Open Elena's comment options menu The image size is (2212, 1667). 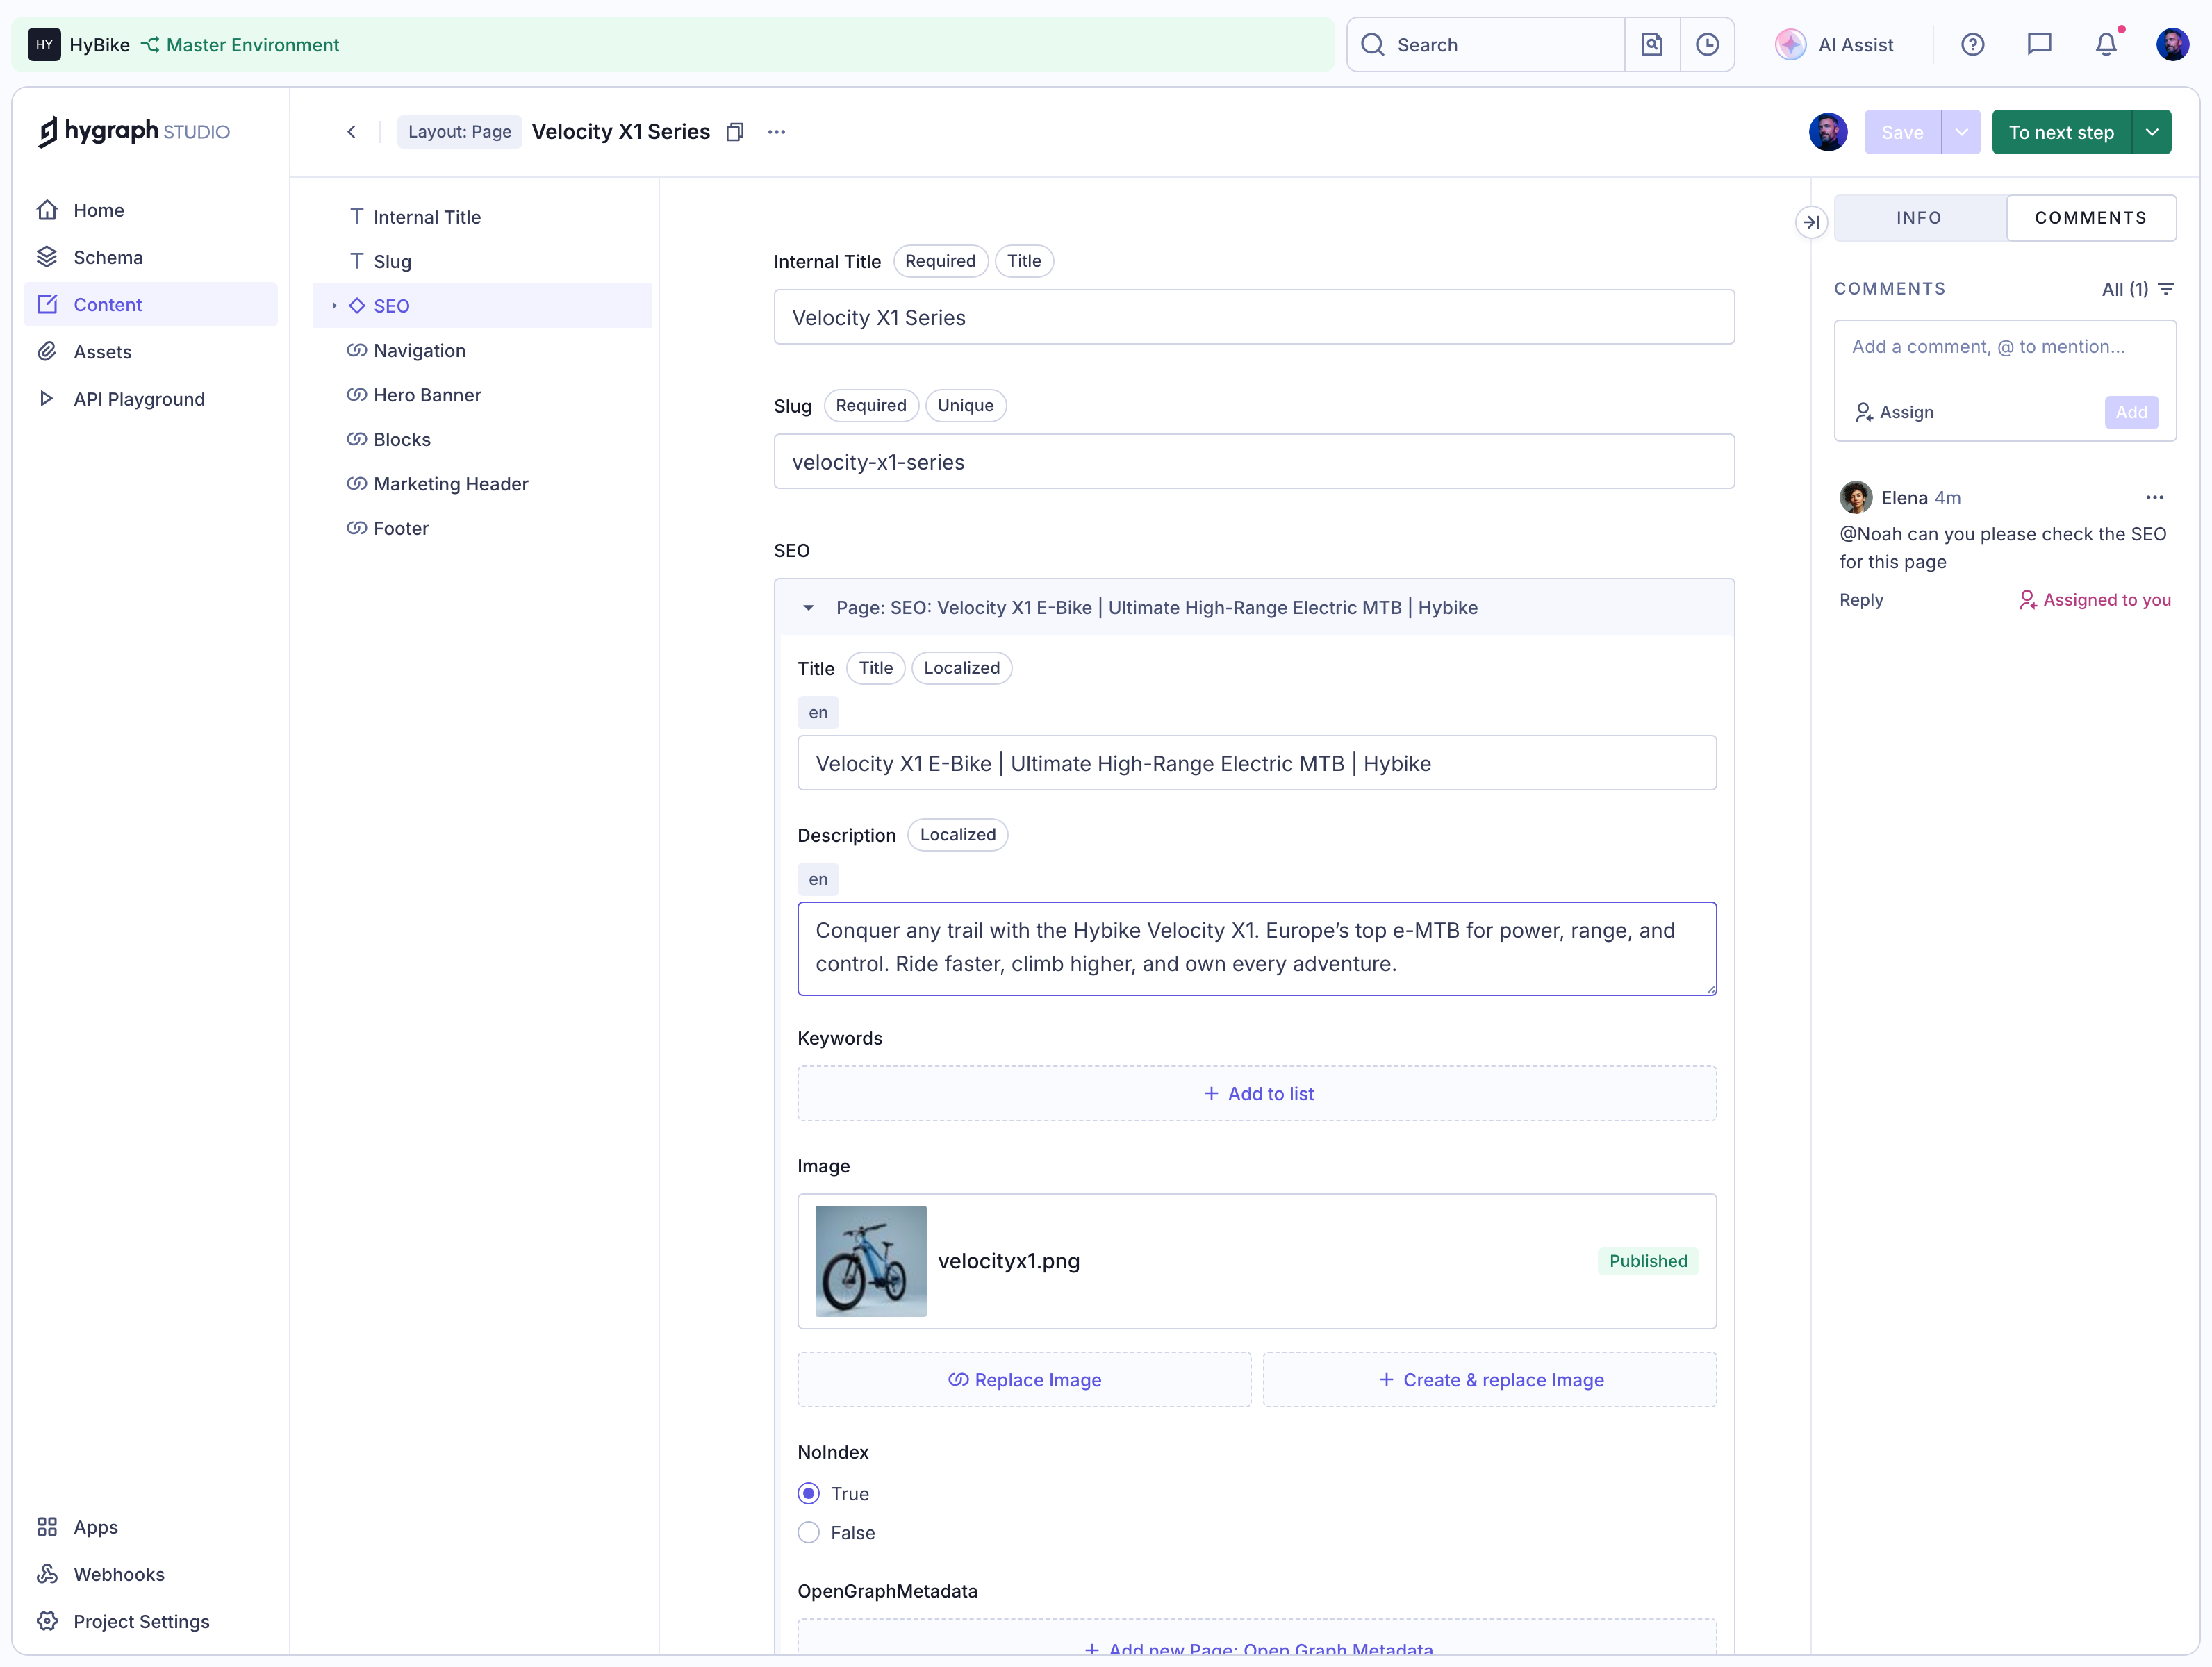[x=2154, y=497]
